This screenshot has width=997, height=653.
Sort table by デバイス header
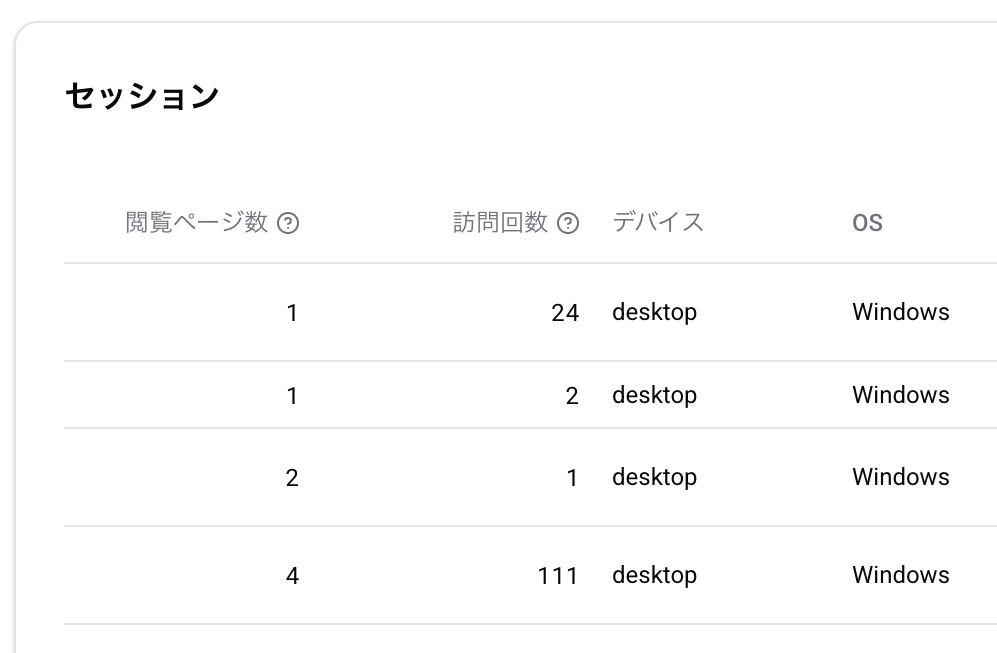click(658, 223)
